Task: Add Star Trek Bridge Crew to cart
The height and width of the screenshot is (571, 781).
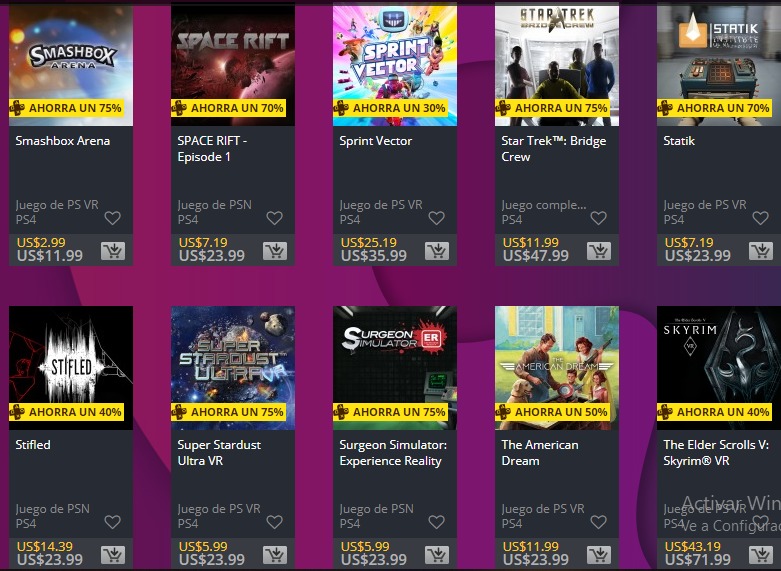Action: (x=599, y=251)
